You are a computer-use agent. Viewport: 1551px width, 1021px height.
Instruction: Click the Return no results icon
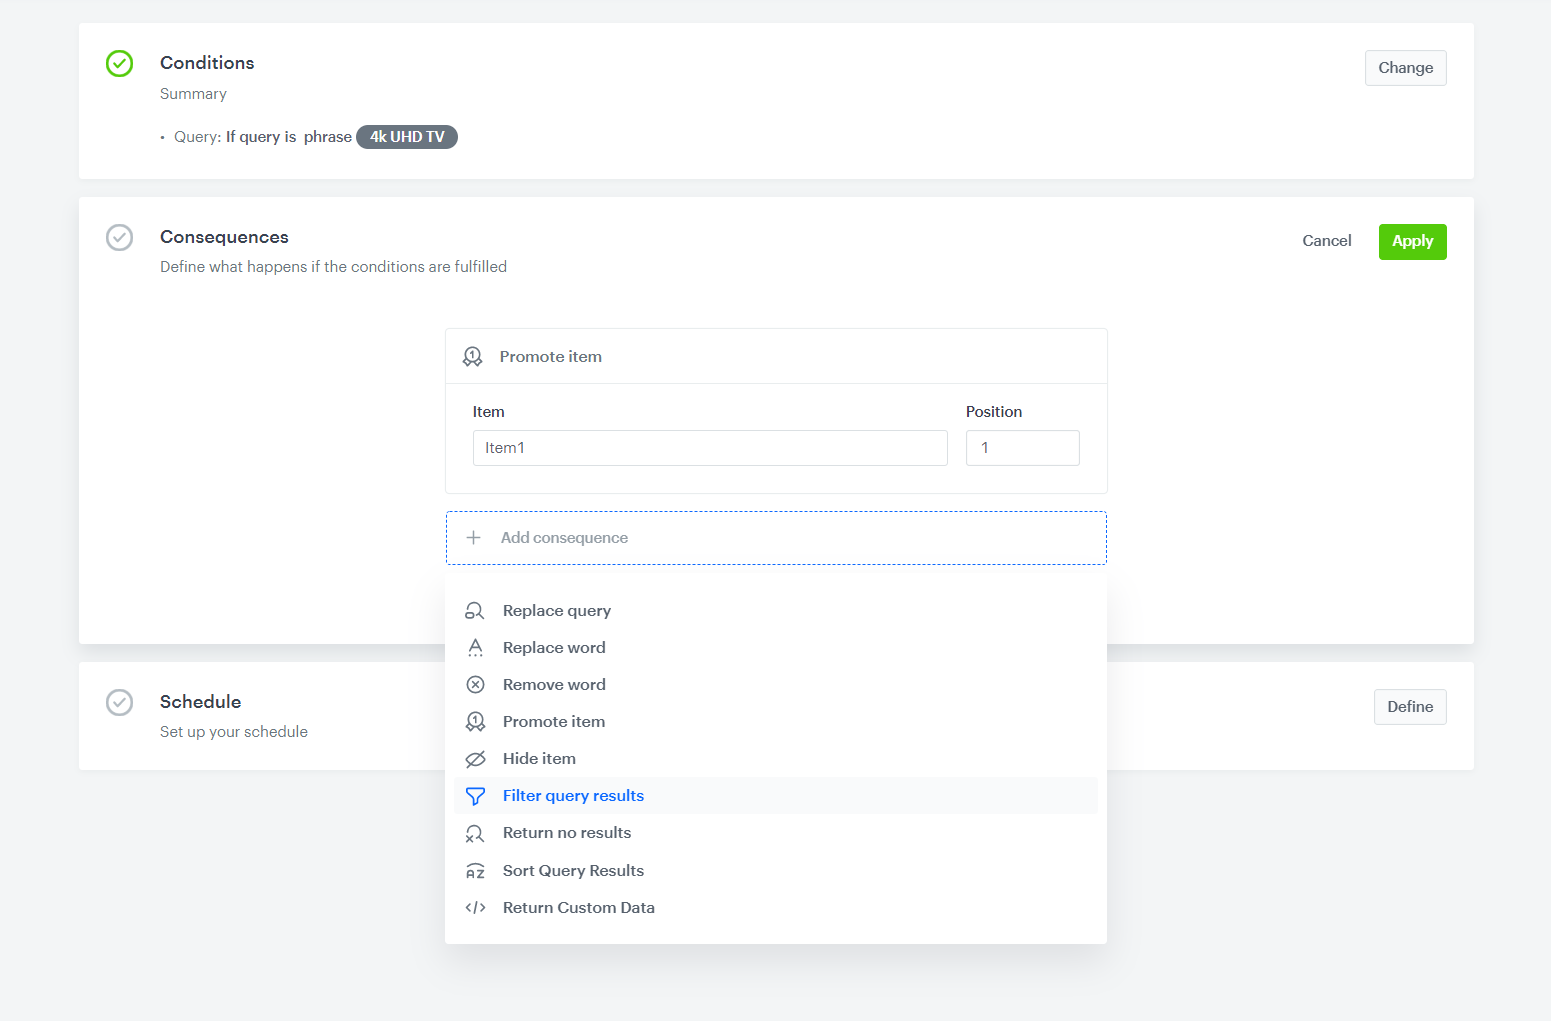[x=475, y=833]
